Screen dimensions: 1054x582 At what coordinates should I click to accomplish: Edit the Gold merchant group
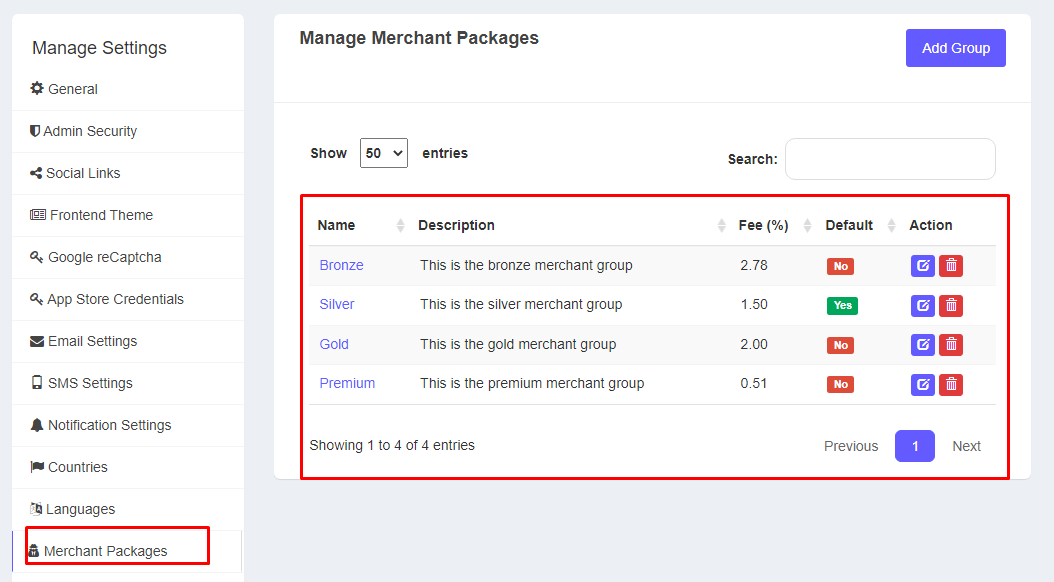point(922,345)
